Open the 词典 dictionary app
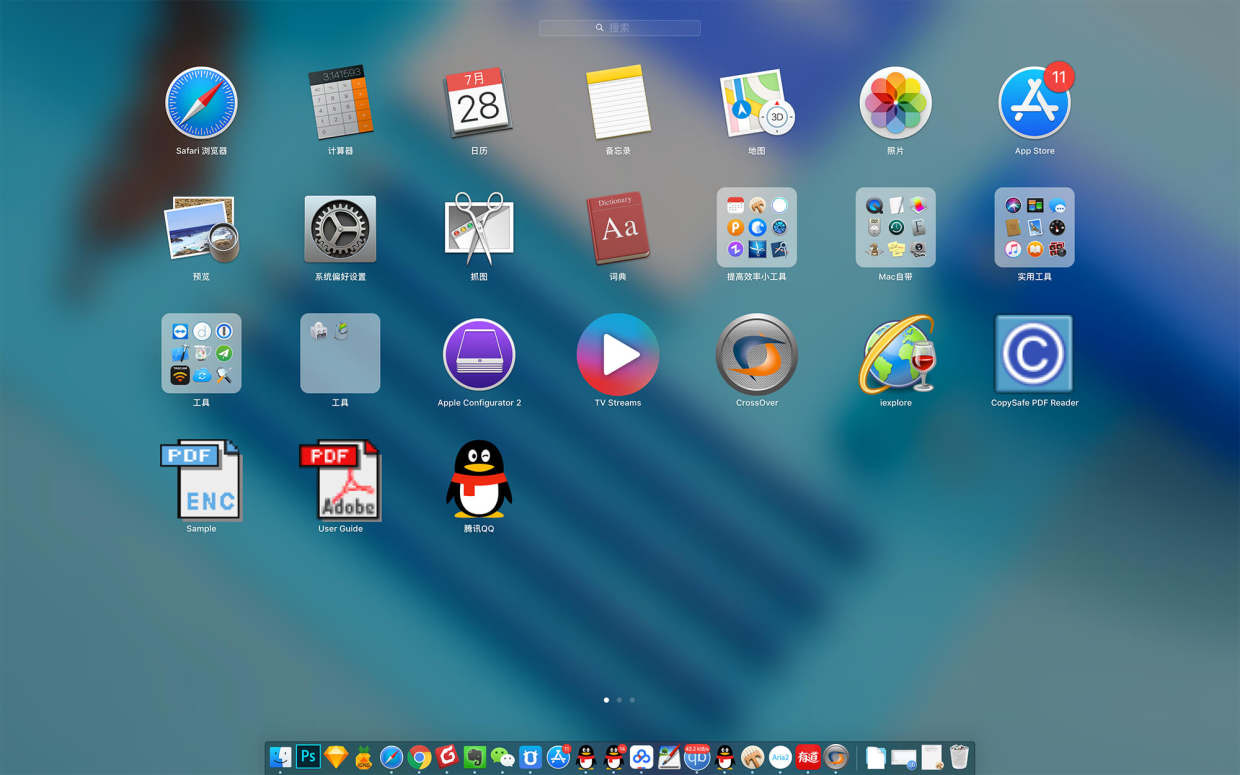This screenshot has height=775, width=1240. (x=618, y=229)
